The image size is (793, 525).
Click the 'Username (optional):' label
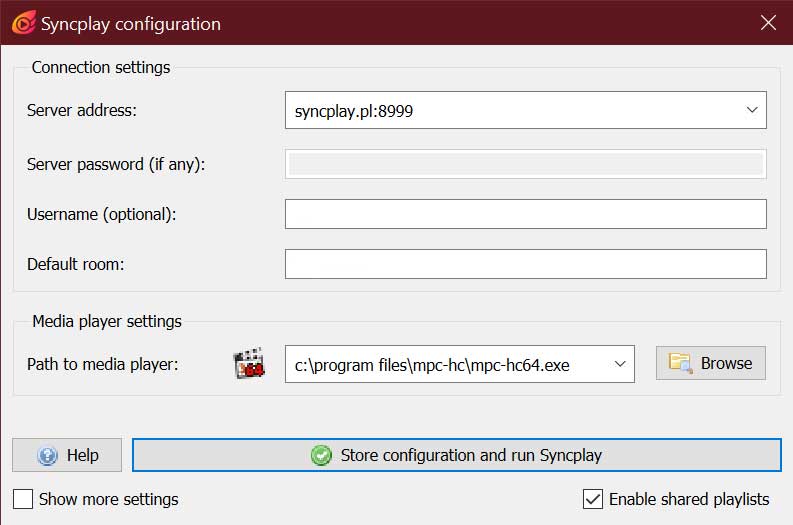pos(101,214)
